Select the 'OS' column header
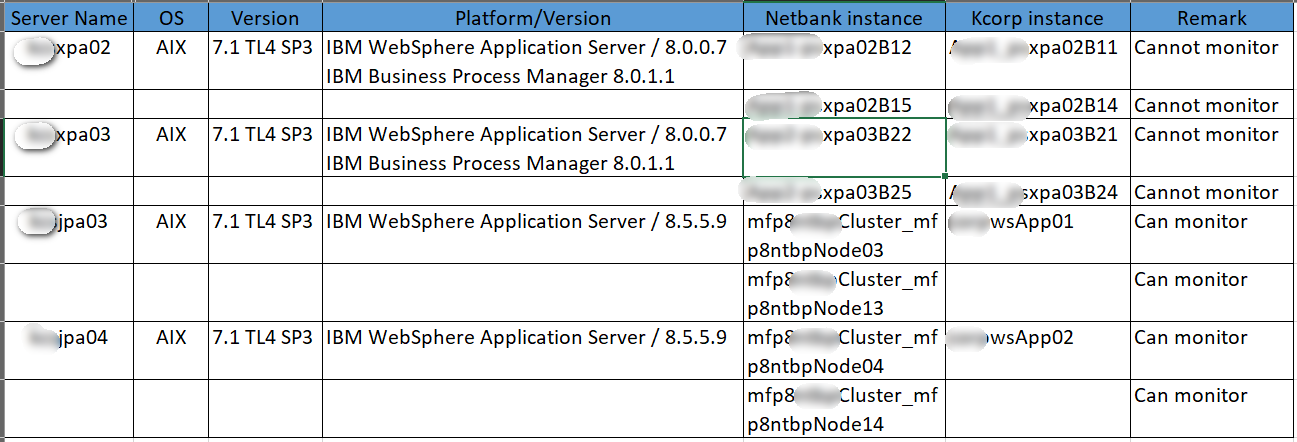This screenshot has height=442, width=1297. (171, 18)
